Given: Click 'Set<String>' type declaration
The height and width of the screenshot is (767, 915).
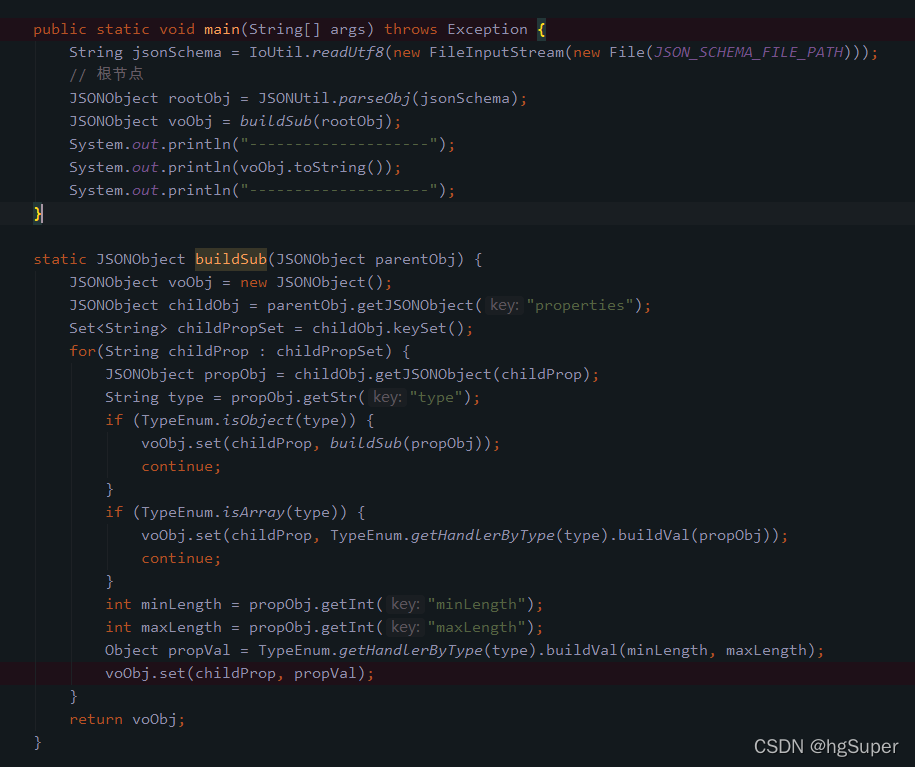Looking at the screenshot, I should click(118, 328).
